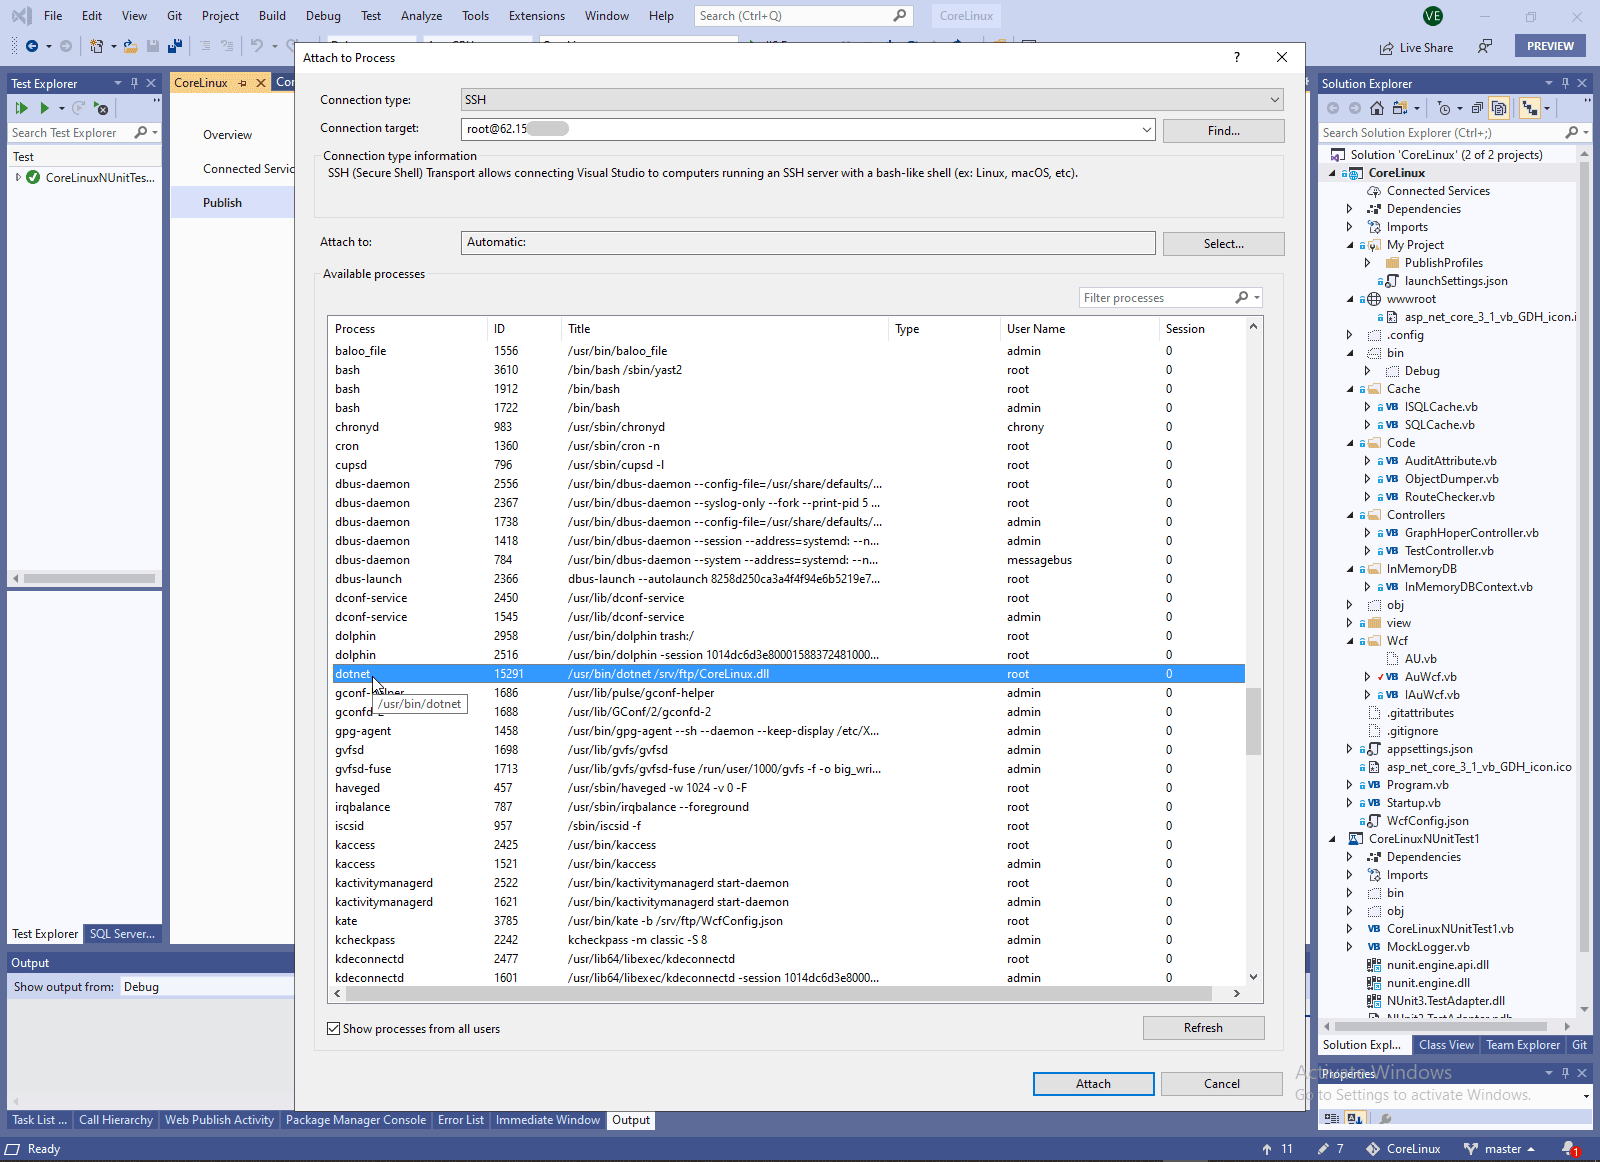The width and height of the screenshot is (1600, 1162).
Task: Click the Open File folder icon
Action: click(130, 46)
